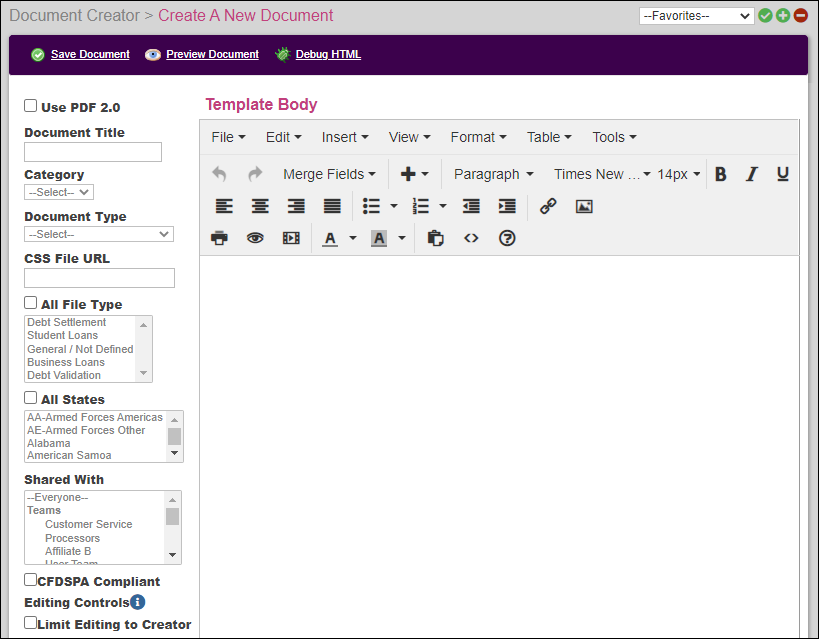This screenshot has width=819, height=639.
Task: Open the Print icon in the editor toolbar
Action: 219,238
